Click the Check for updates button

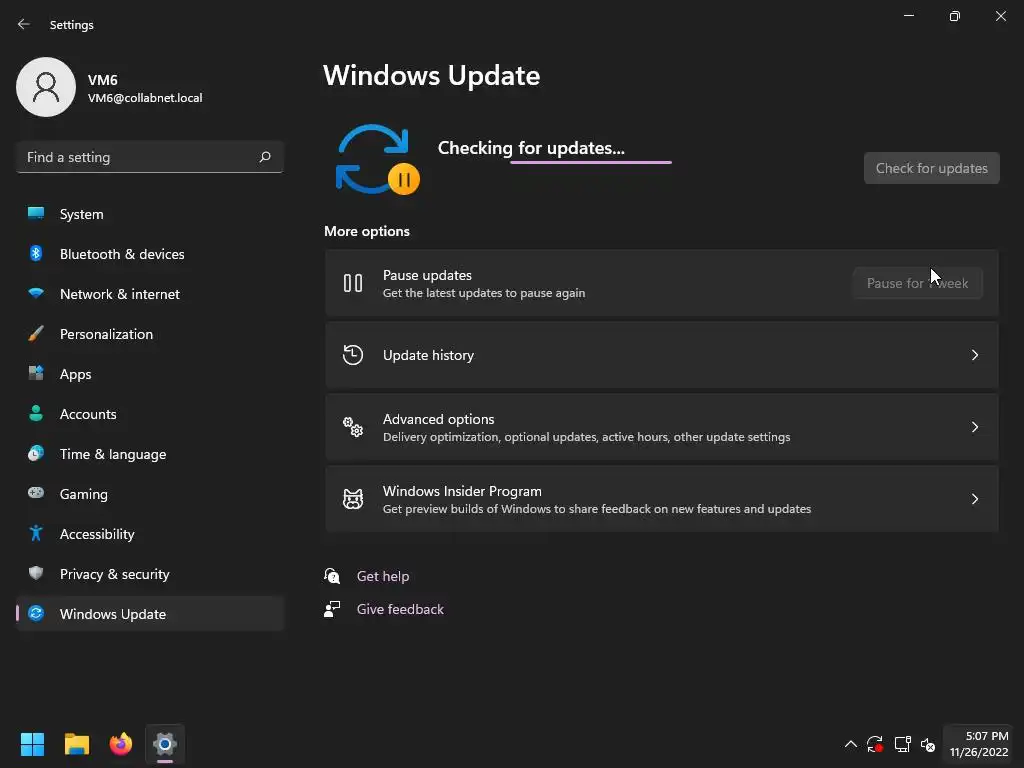coord(931,168)
